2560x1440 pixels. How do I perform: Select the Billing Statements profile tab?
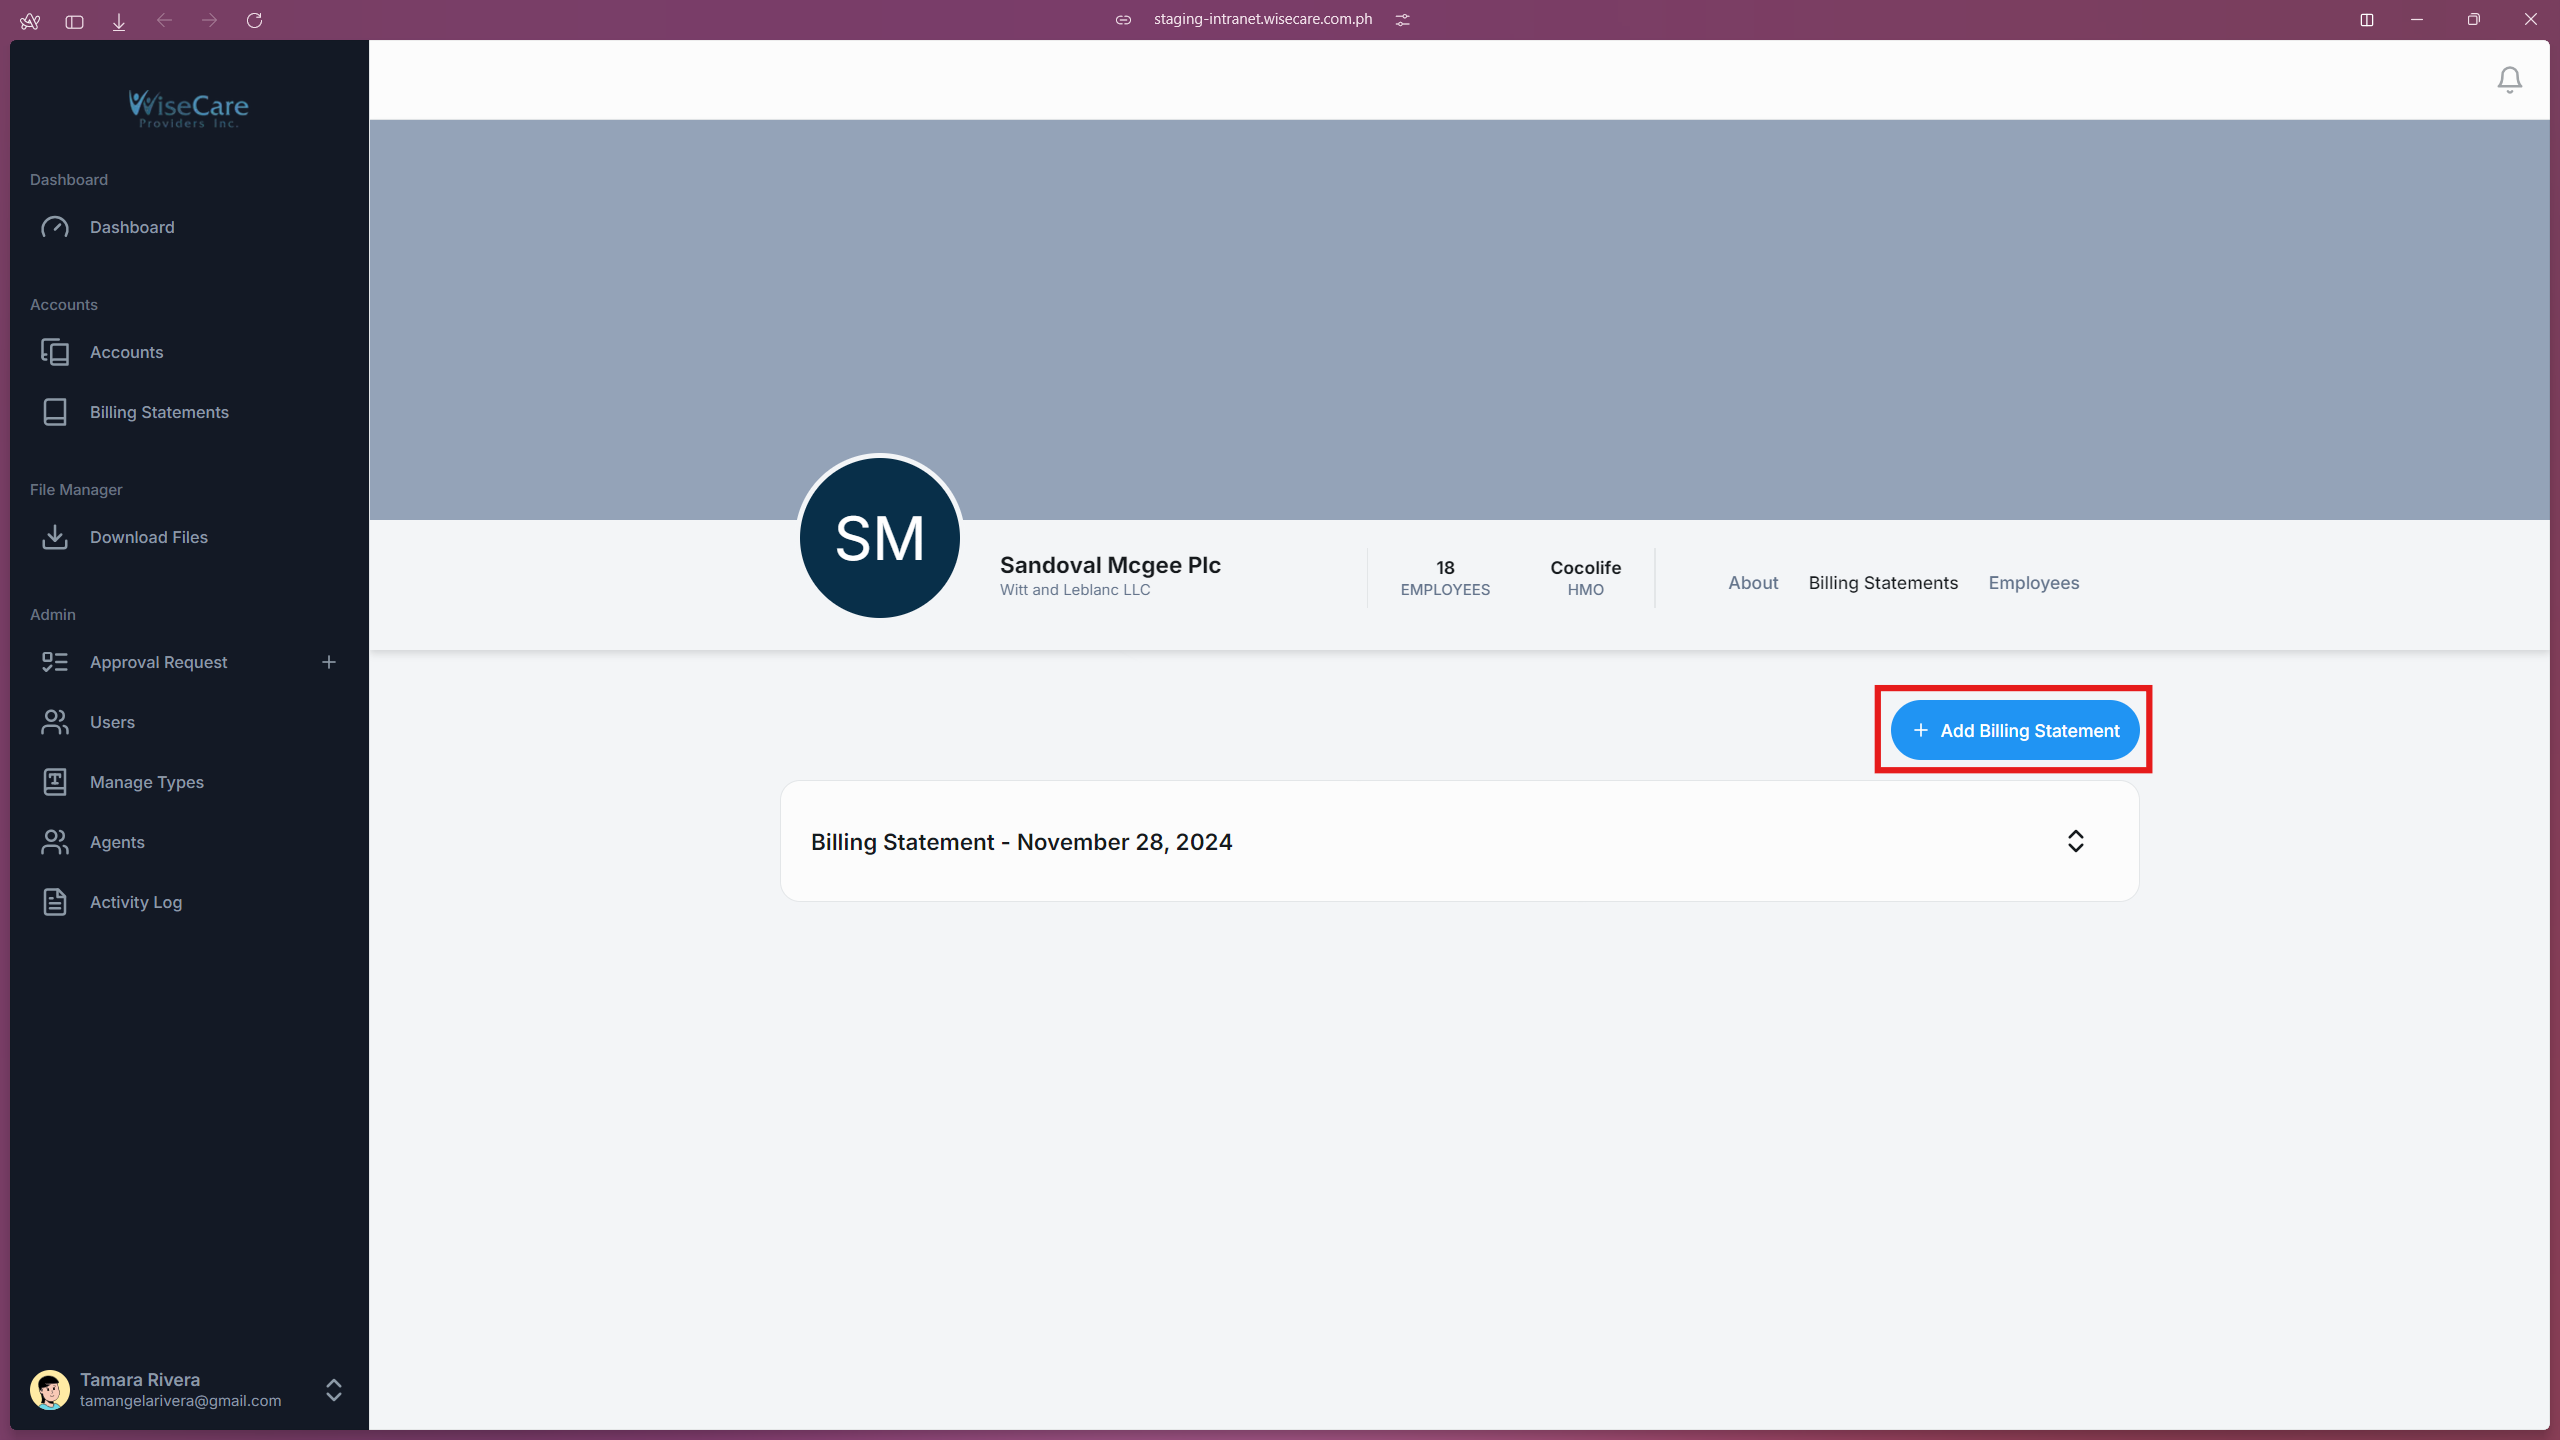pos(1883,583)
